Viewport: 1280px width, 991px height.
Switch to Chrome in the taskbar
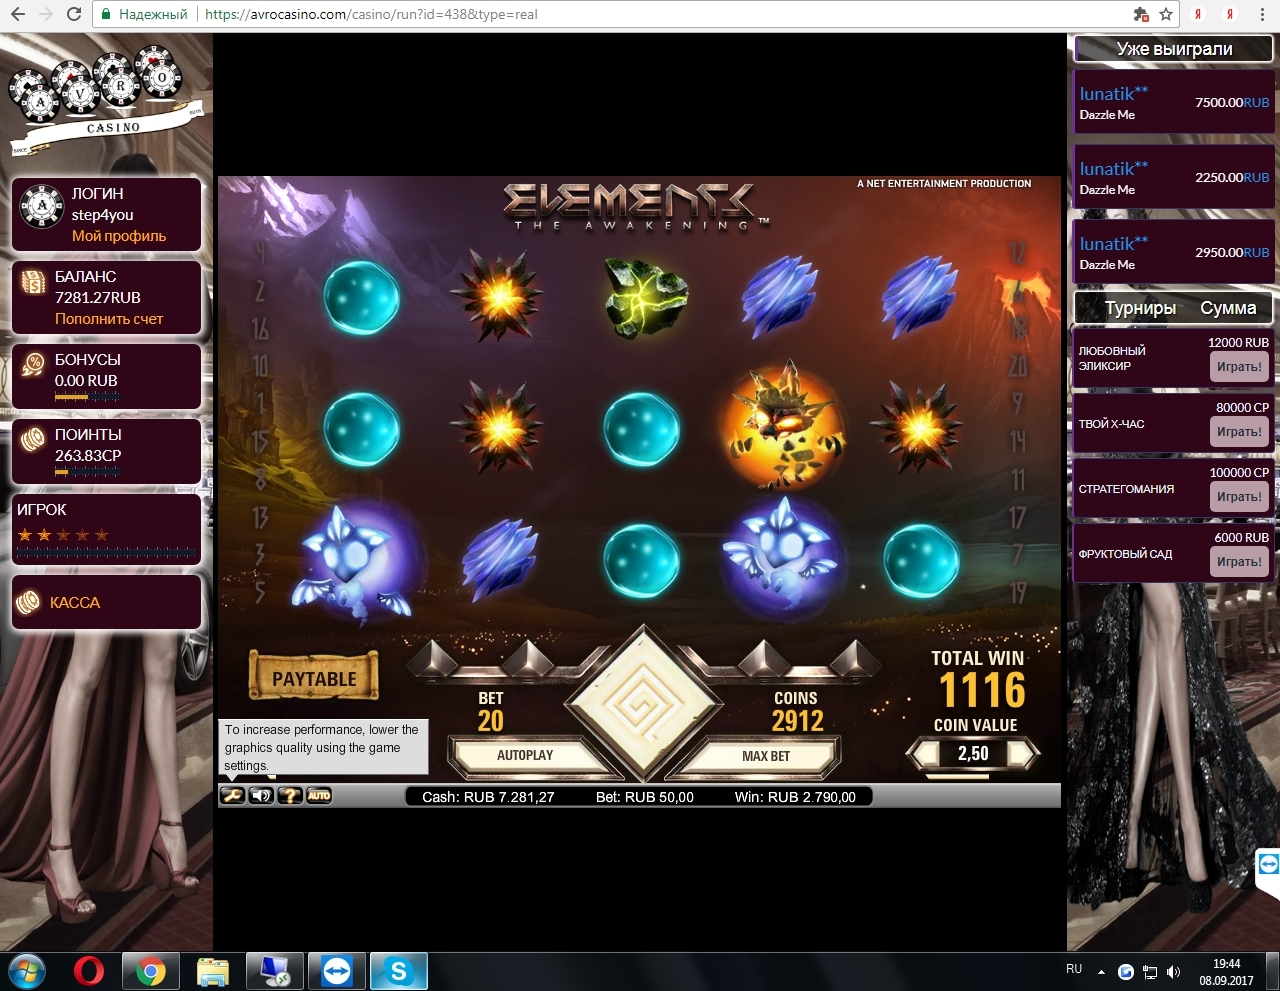(151, 971)
